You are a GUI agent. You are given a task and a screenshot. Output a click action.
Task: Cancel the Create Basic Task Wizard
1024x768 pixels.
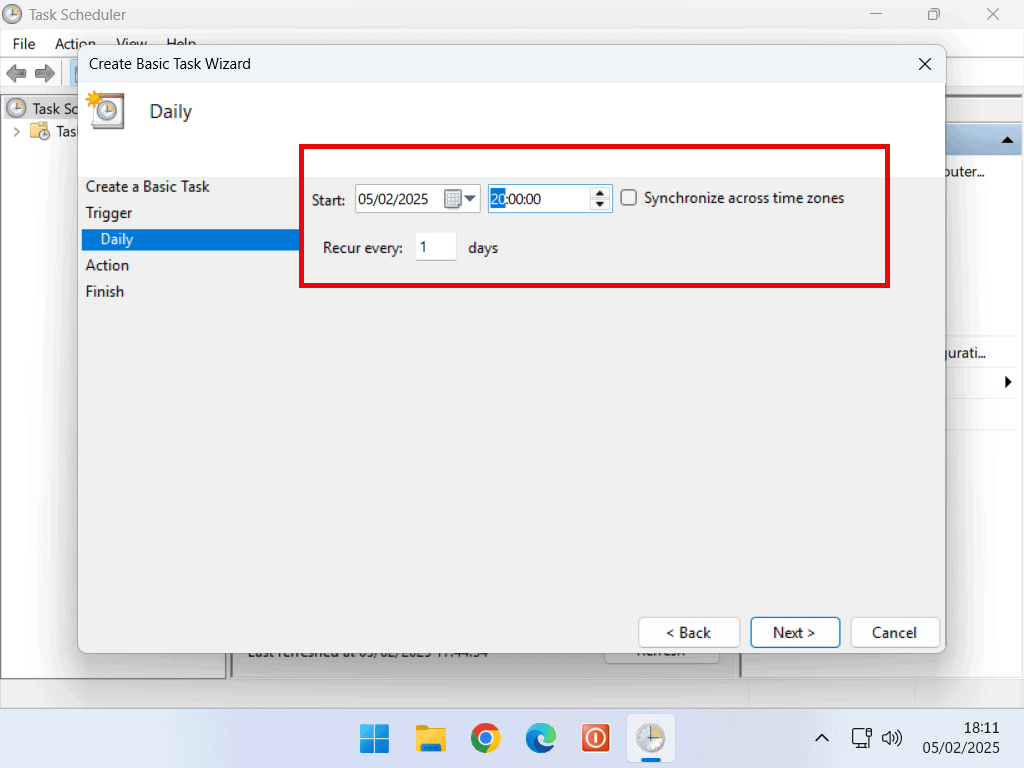click(894, 632)
